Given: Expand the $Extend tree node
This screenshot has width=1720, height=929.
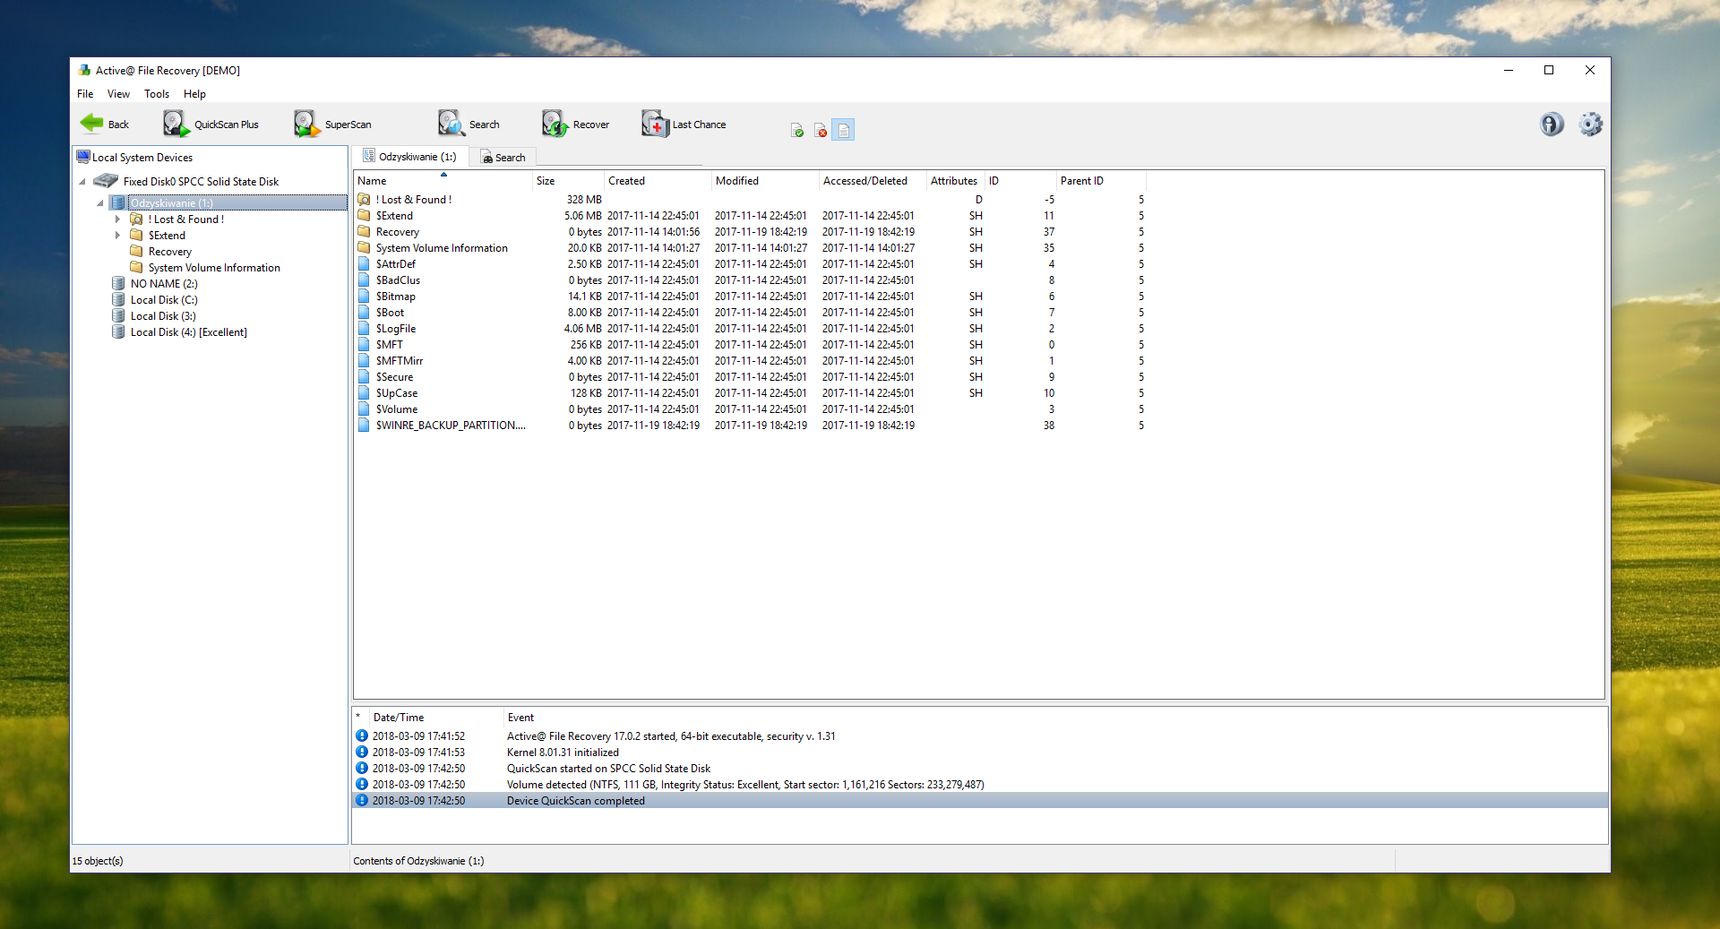Looking at the screenshot, I should [118, 235].
